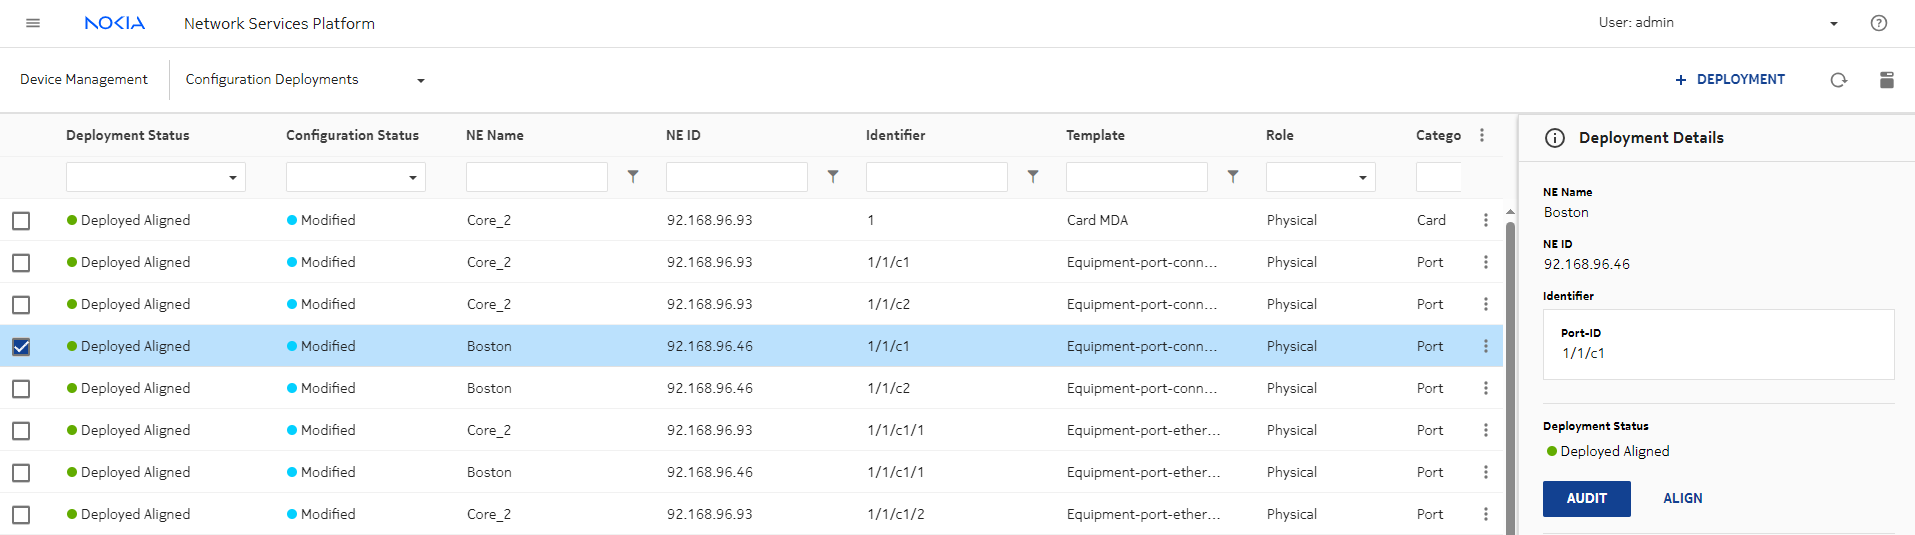Select the Core_2 Card MDA row checkbox
Viewport: 1915px width, 535px height.
pos(21,221)
